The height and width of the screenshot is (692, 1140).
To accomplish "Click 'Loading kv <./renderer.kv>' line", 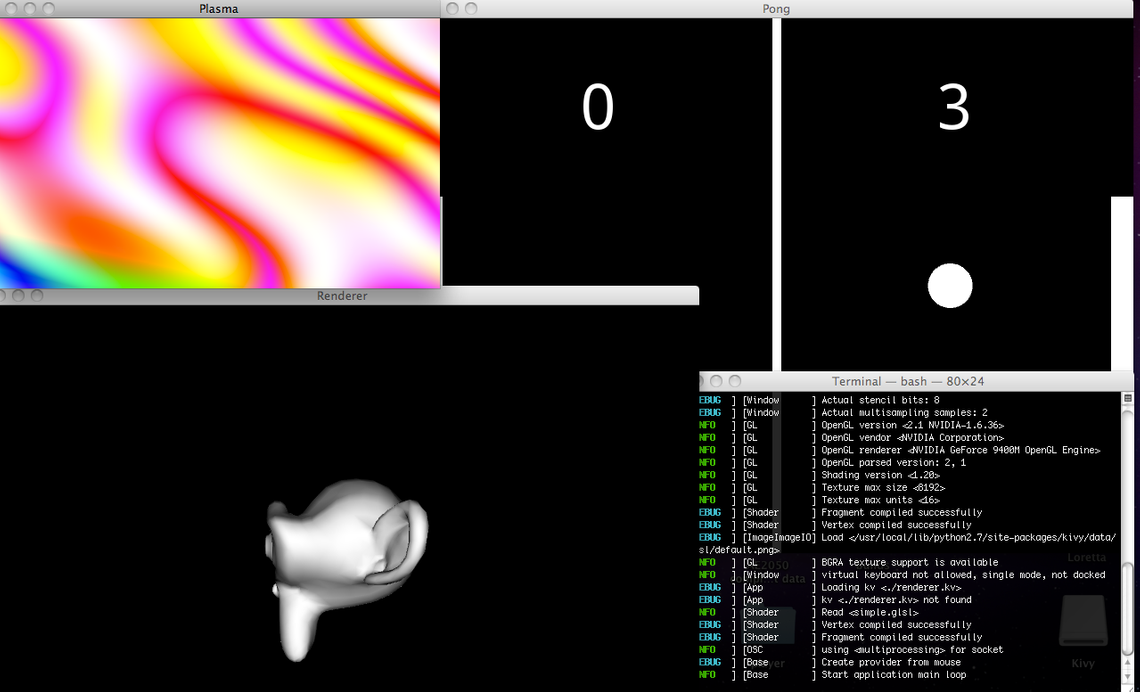I will 891,587.
